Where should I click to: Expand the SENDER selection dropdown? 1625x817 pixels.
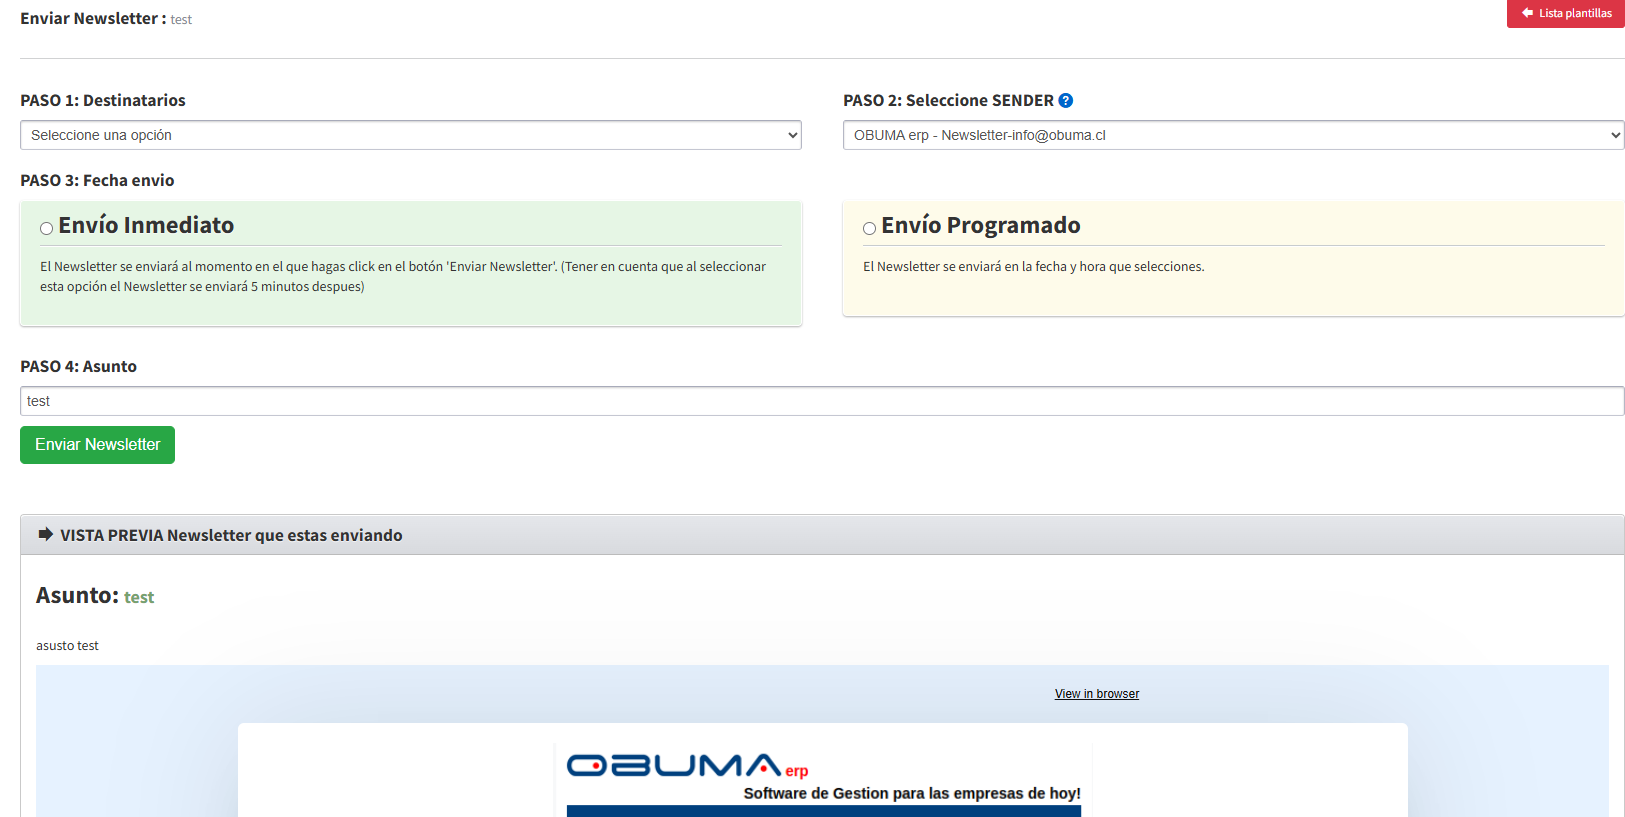click(x=1233, y=135)
